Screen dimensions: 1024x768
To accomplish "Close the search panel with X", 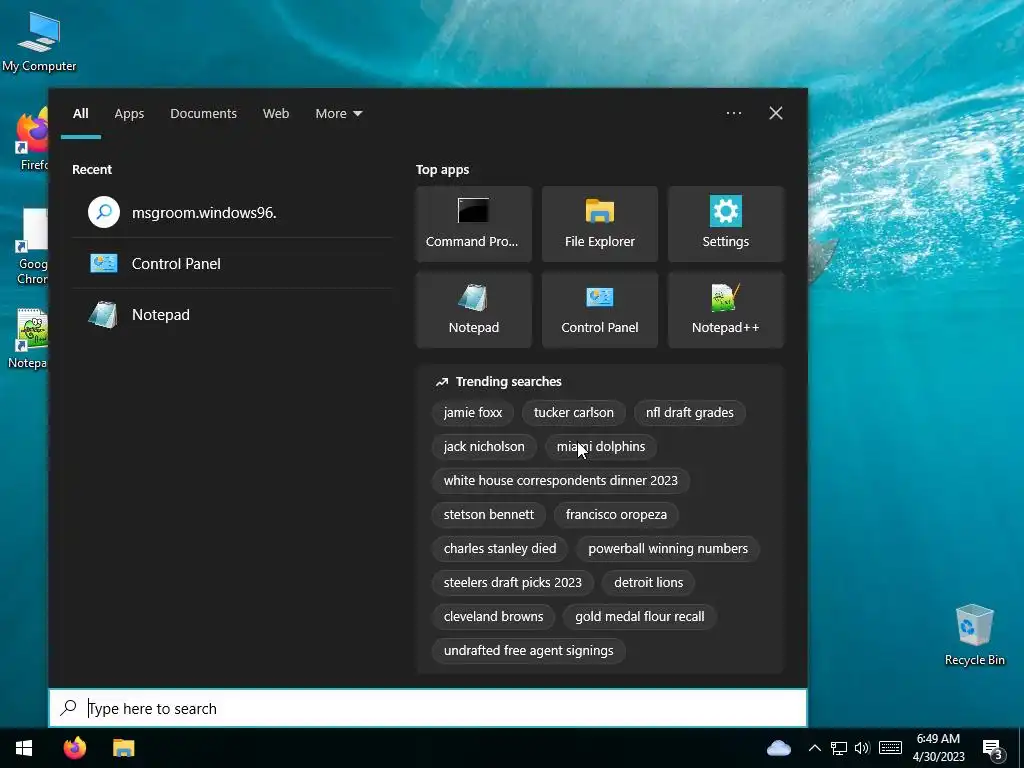I will coord(776,113).
